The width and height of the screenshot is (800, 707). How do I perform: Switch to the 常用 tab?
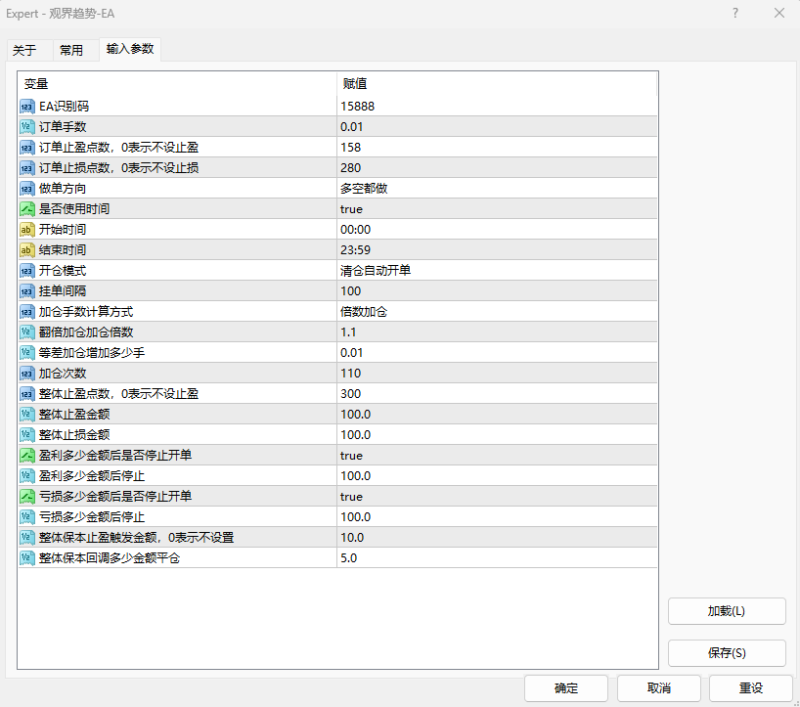coord(73,48)
